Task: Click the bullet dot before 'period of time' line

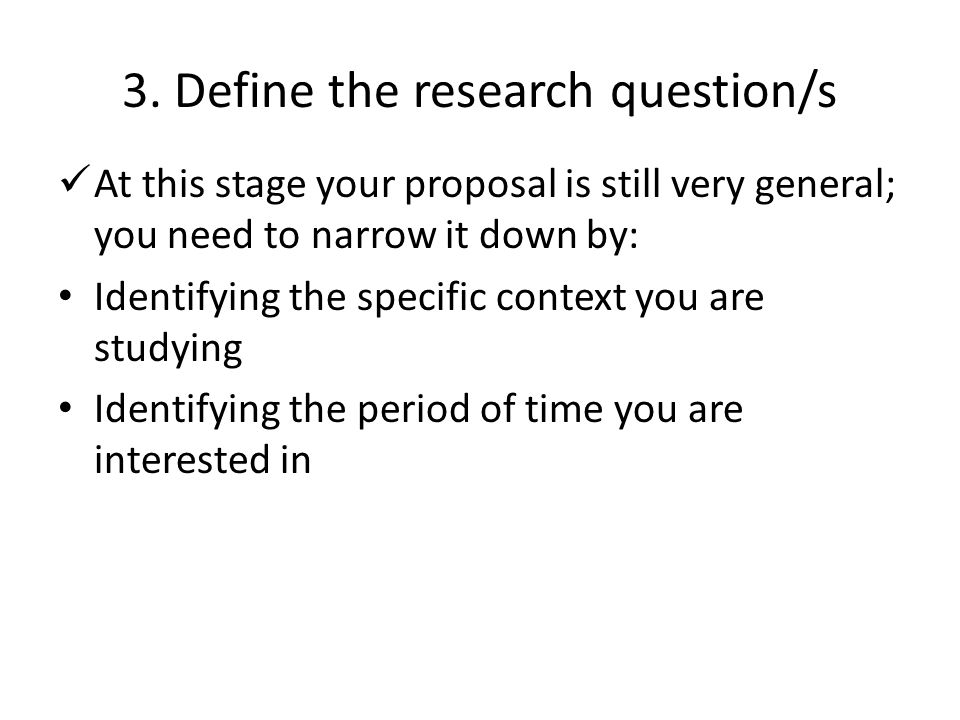Action: pyautogui.click(x=66, y=408)
